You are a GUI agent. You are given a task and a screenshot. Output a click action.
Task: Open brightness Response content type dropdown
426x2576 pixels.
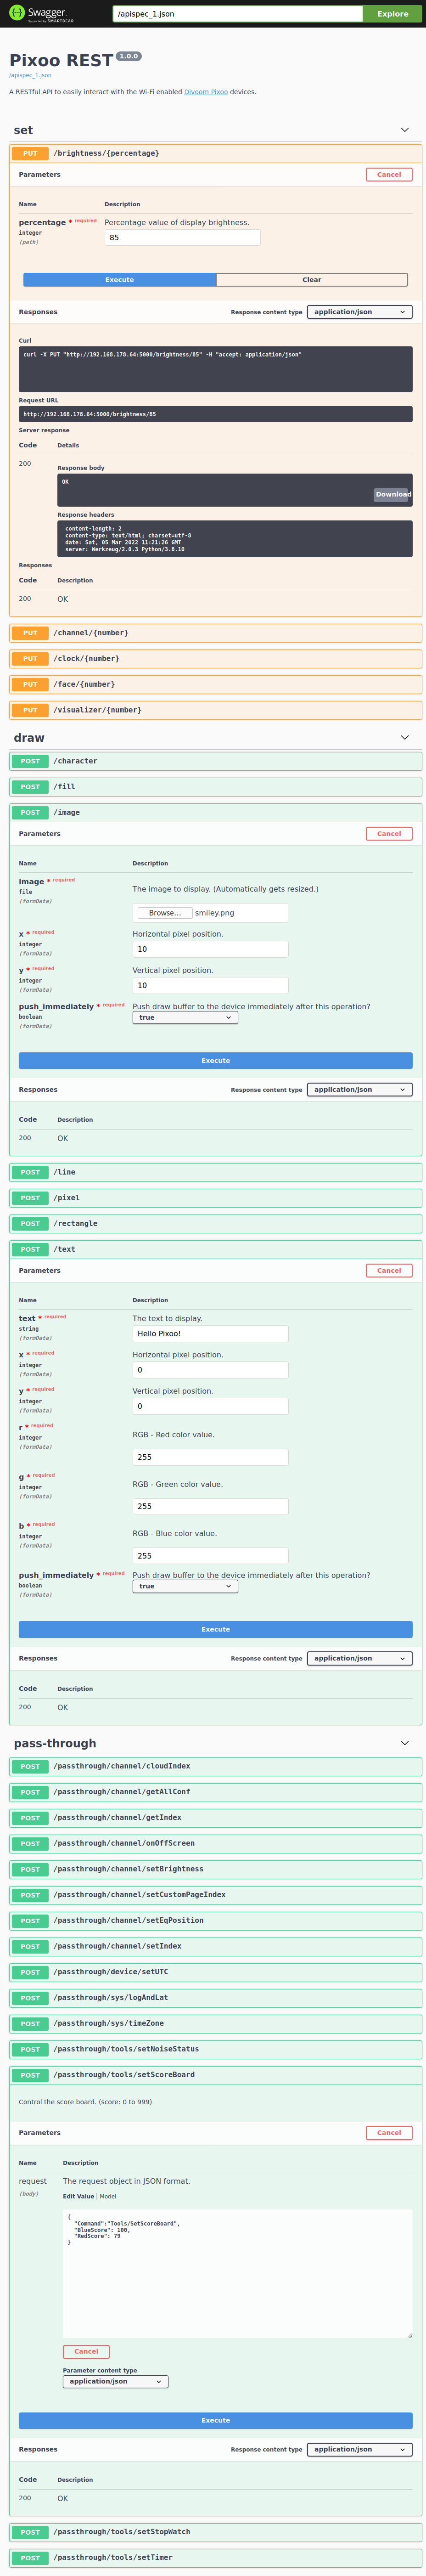coord(359,312)
